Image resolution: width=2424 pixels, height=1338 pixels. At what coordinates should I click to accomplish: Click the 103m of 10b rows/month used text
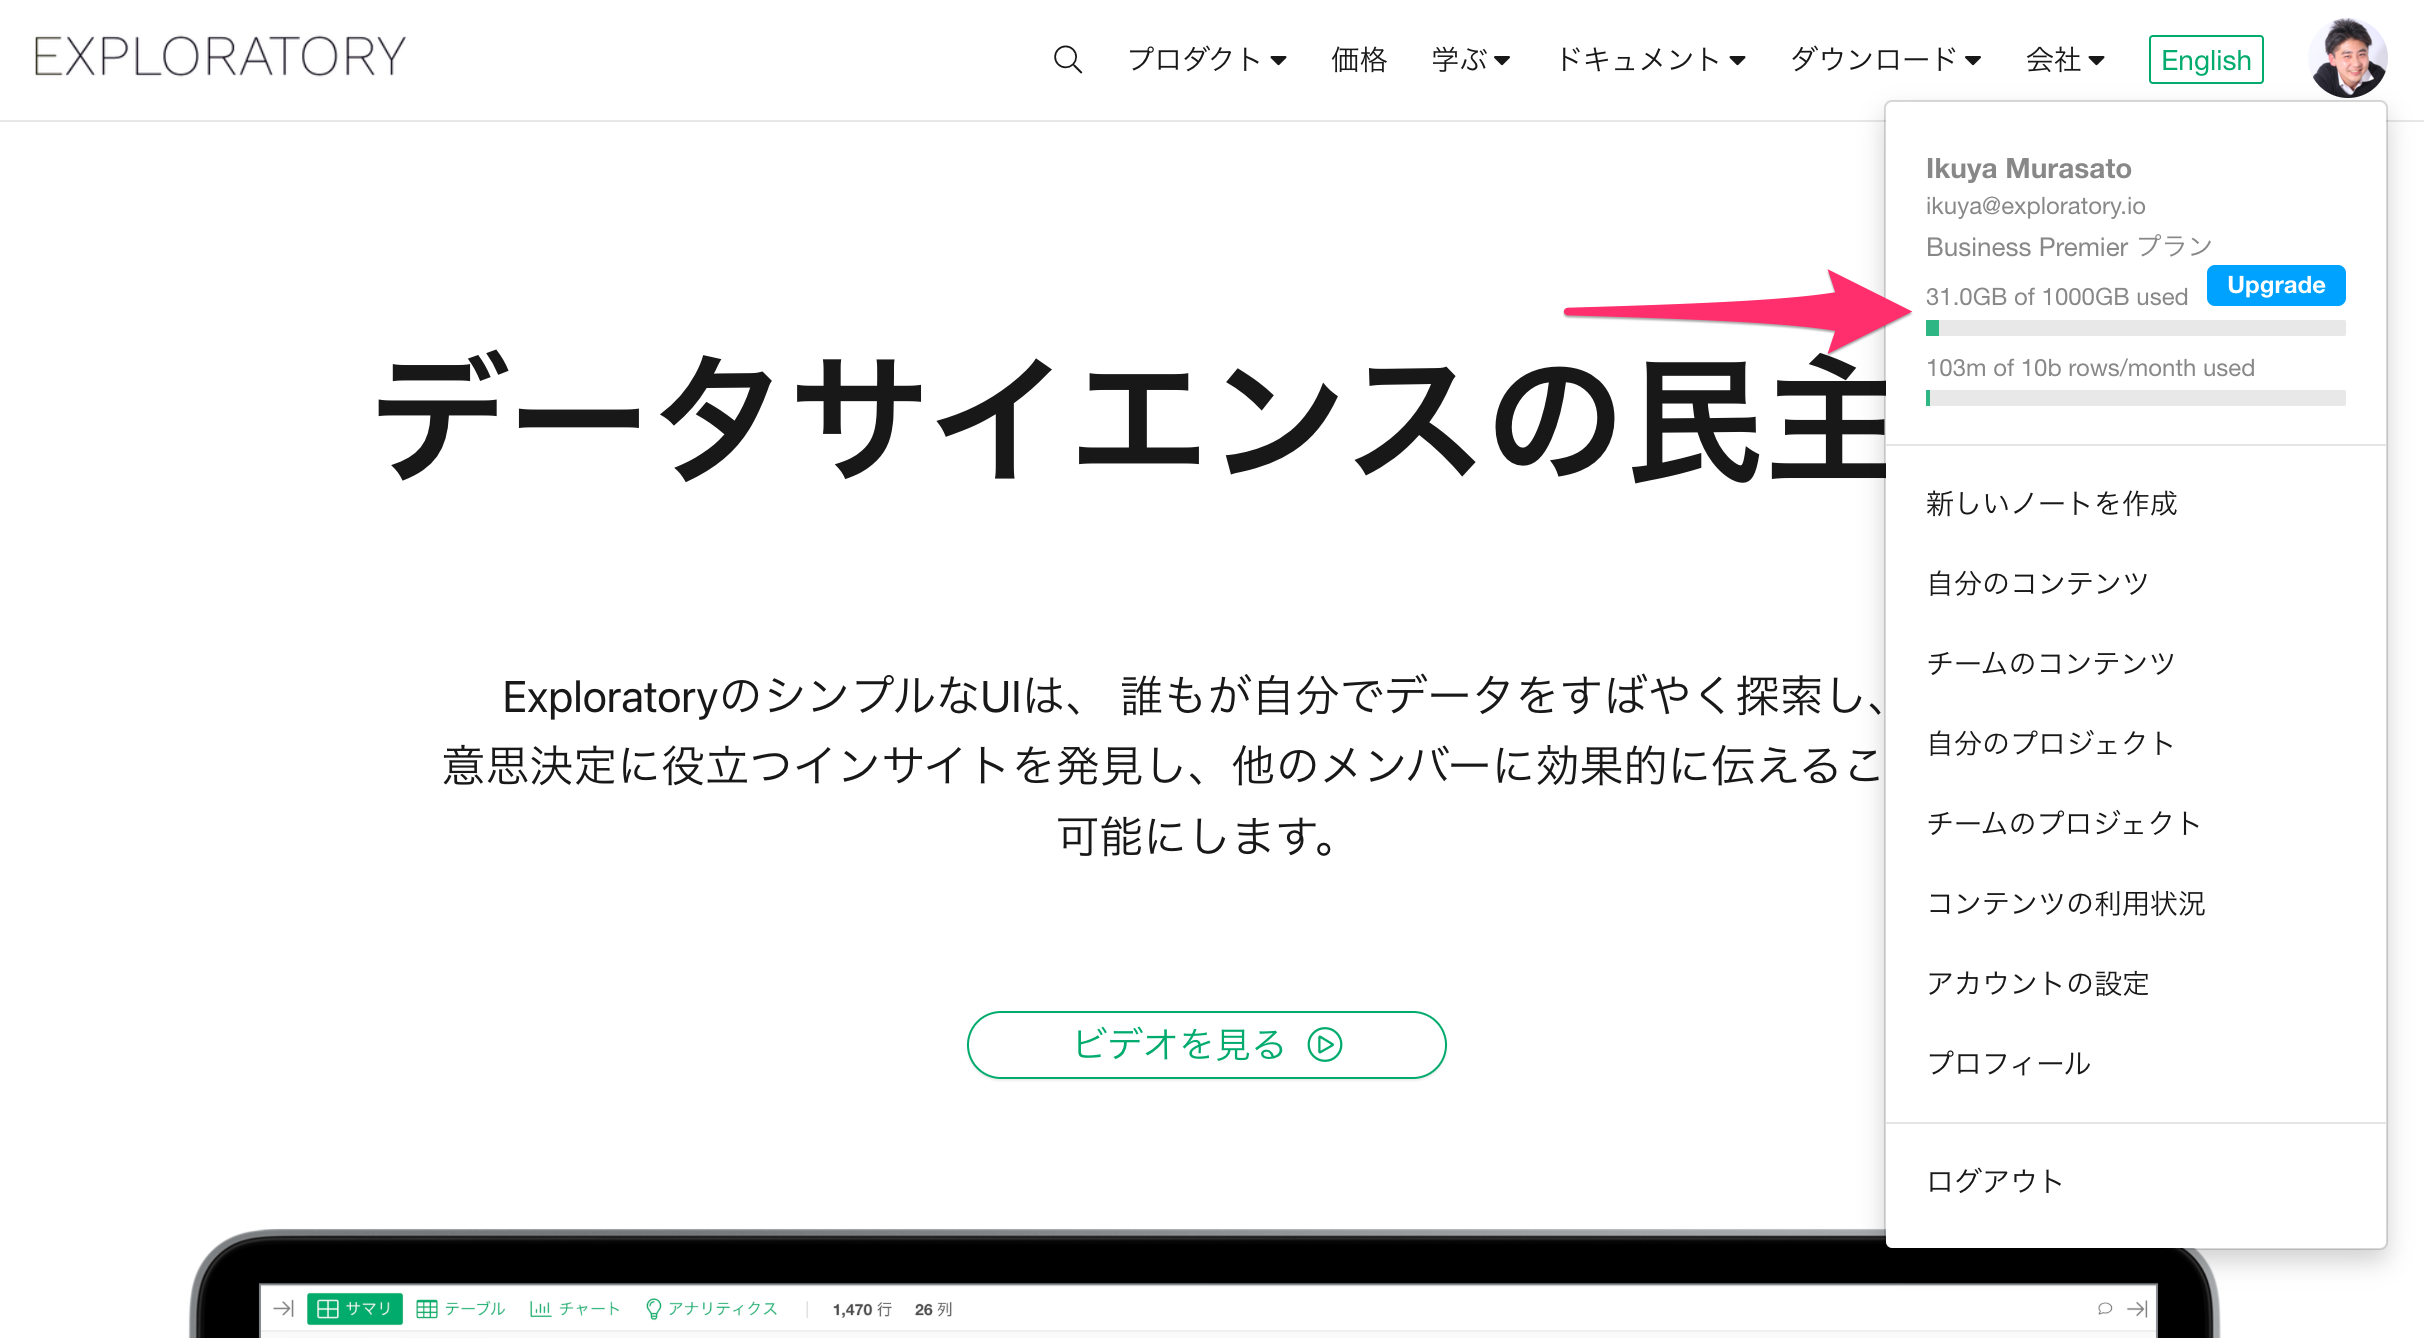pyautogui.click(x=2090, y=368)
